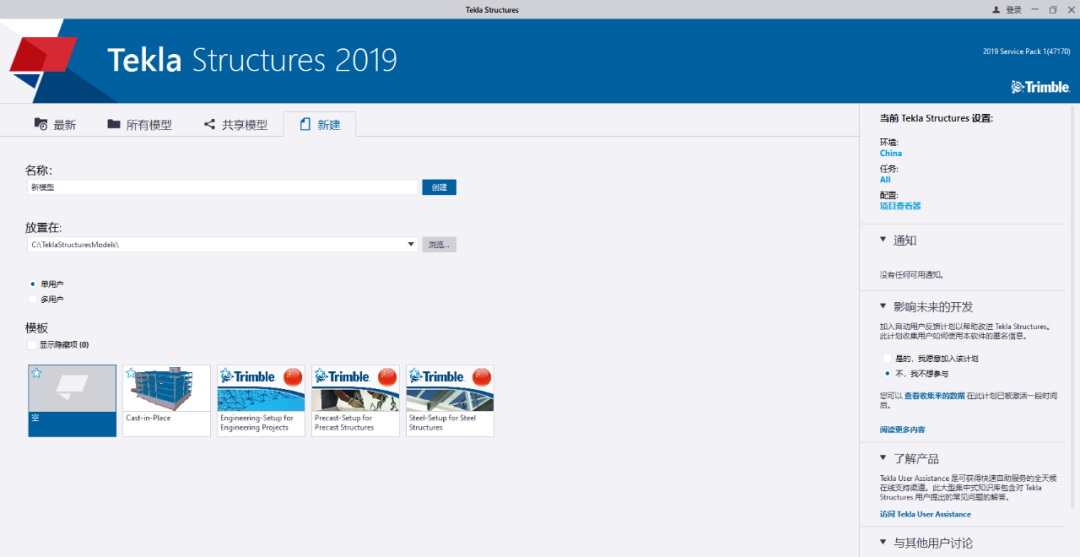Click the 项目查看器 configuration link
The width and height of the screenshot is (1080, 557).
[x=900, y=205]
